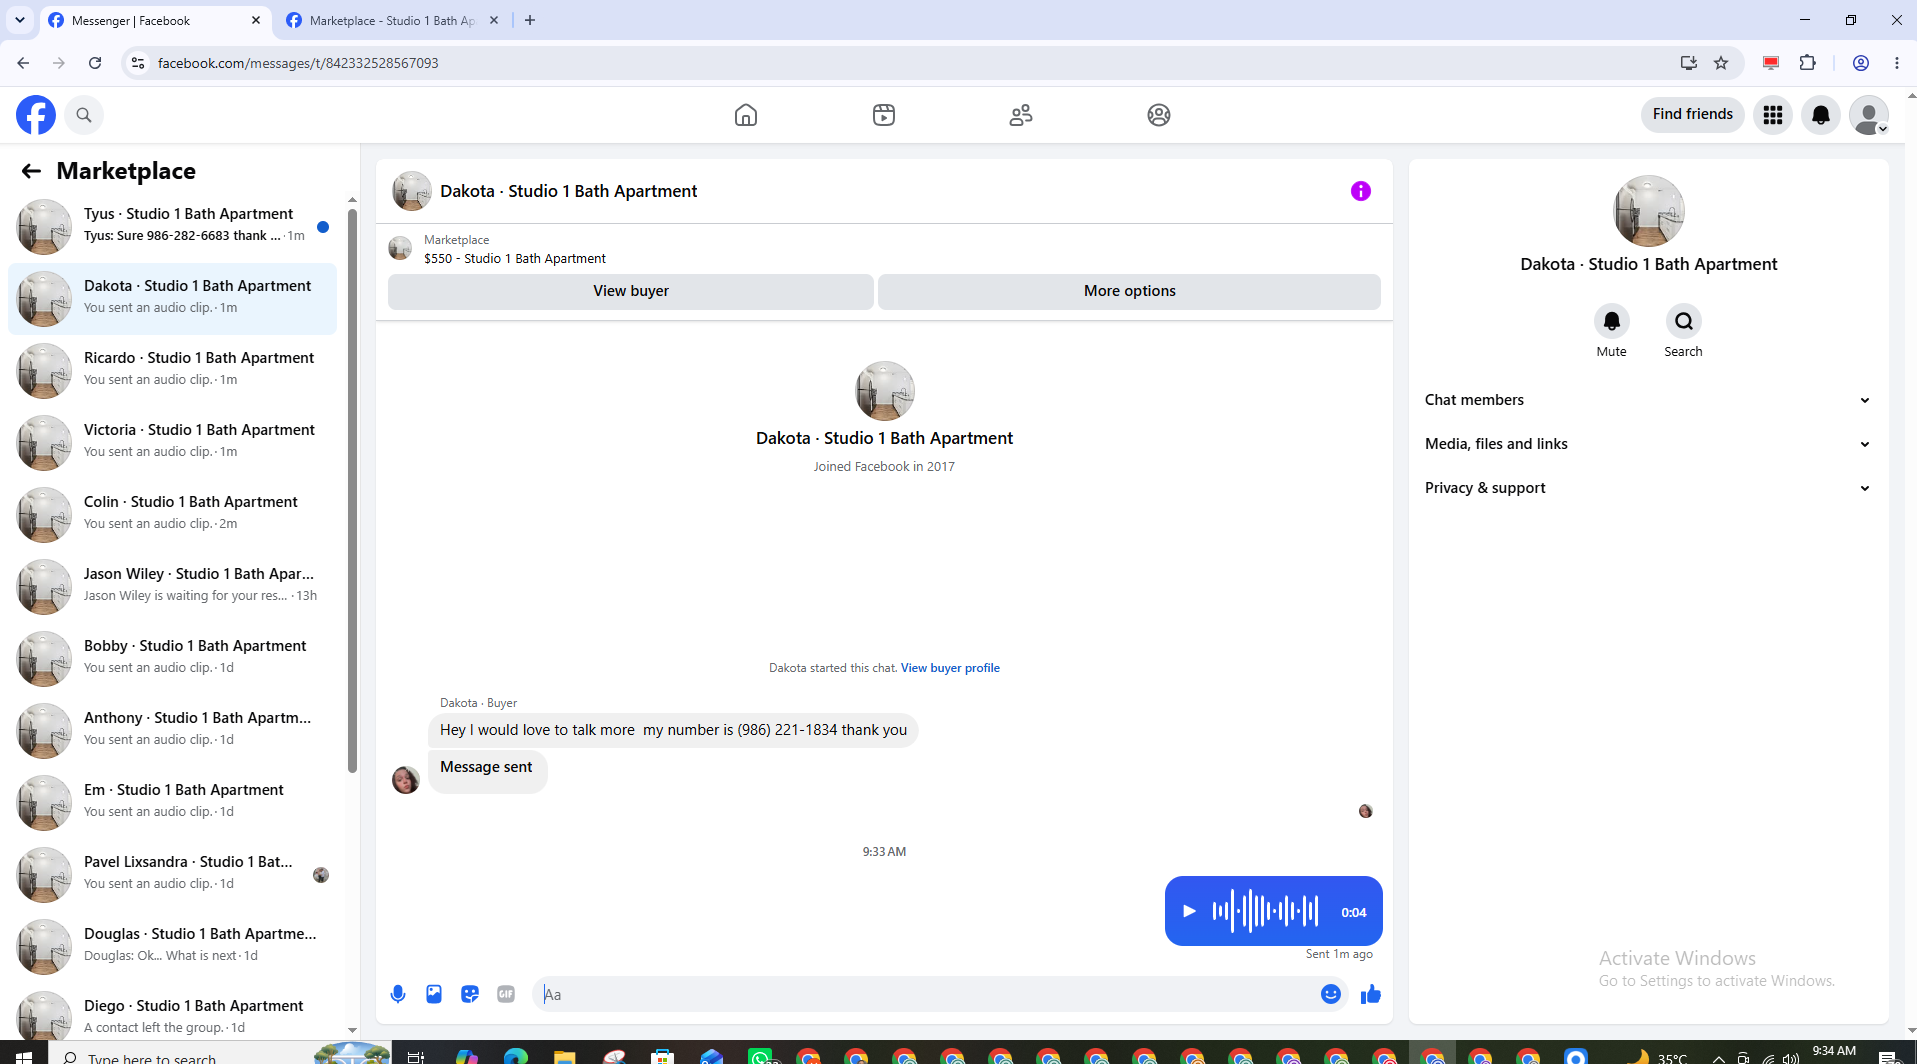Open Colin conversation in the list

[172, 515]
